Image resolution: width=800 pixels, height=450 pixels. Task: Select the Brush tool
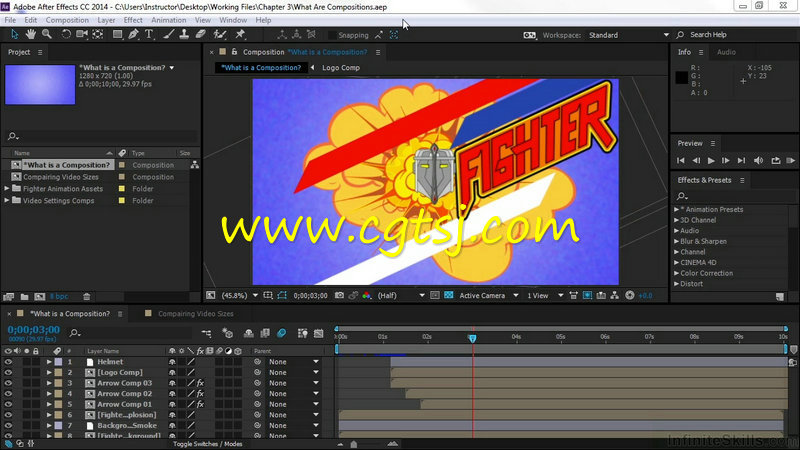[168, 34]
